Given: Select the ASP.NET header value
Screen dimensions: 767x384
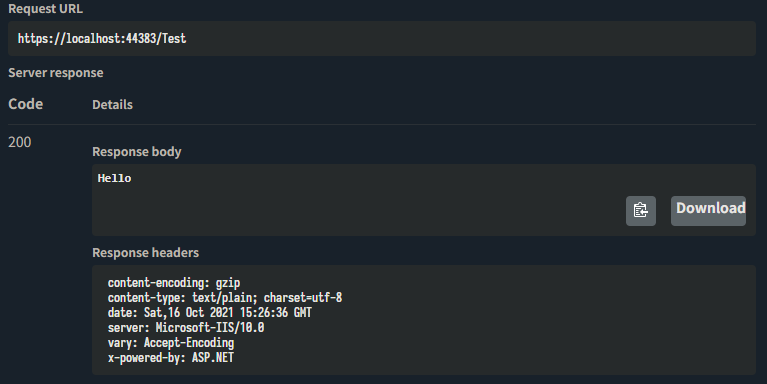Looking at the screenshot, I should tap(213, 358).
